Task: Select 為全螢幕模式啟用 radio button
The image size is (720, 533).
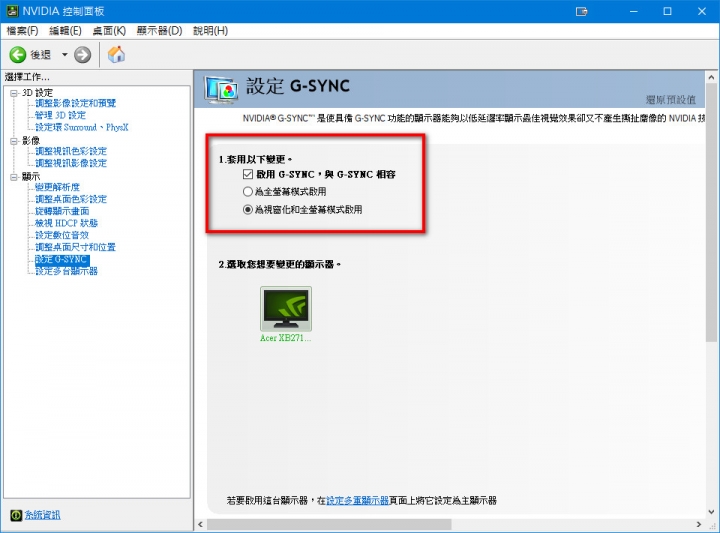Action: 248,191
